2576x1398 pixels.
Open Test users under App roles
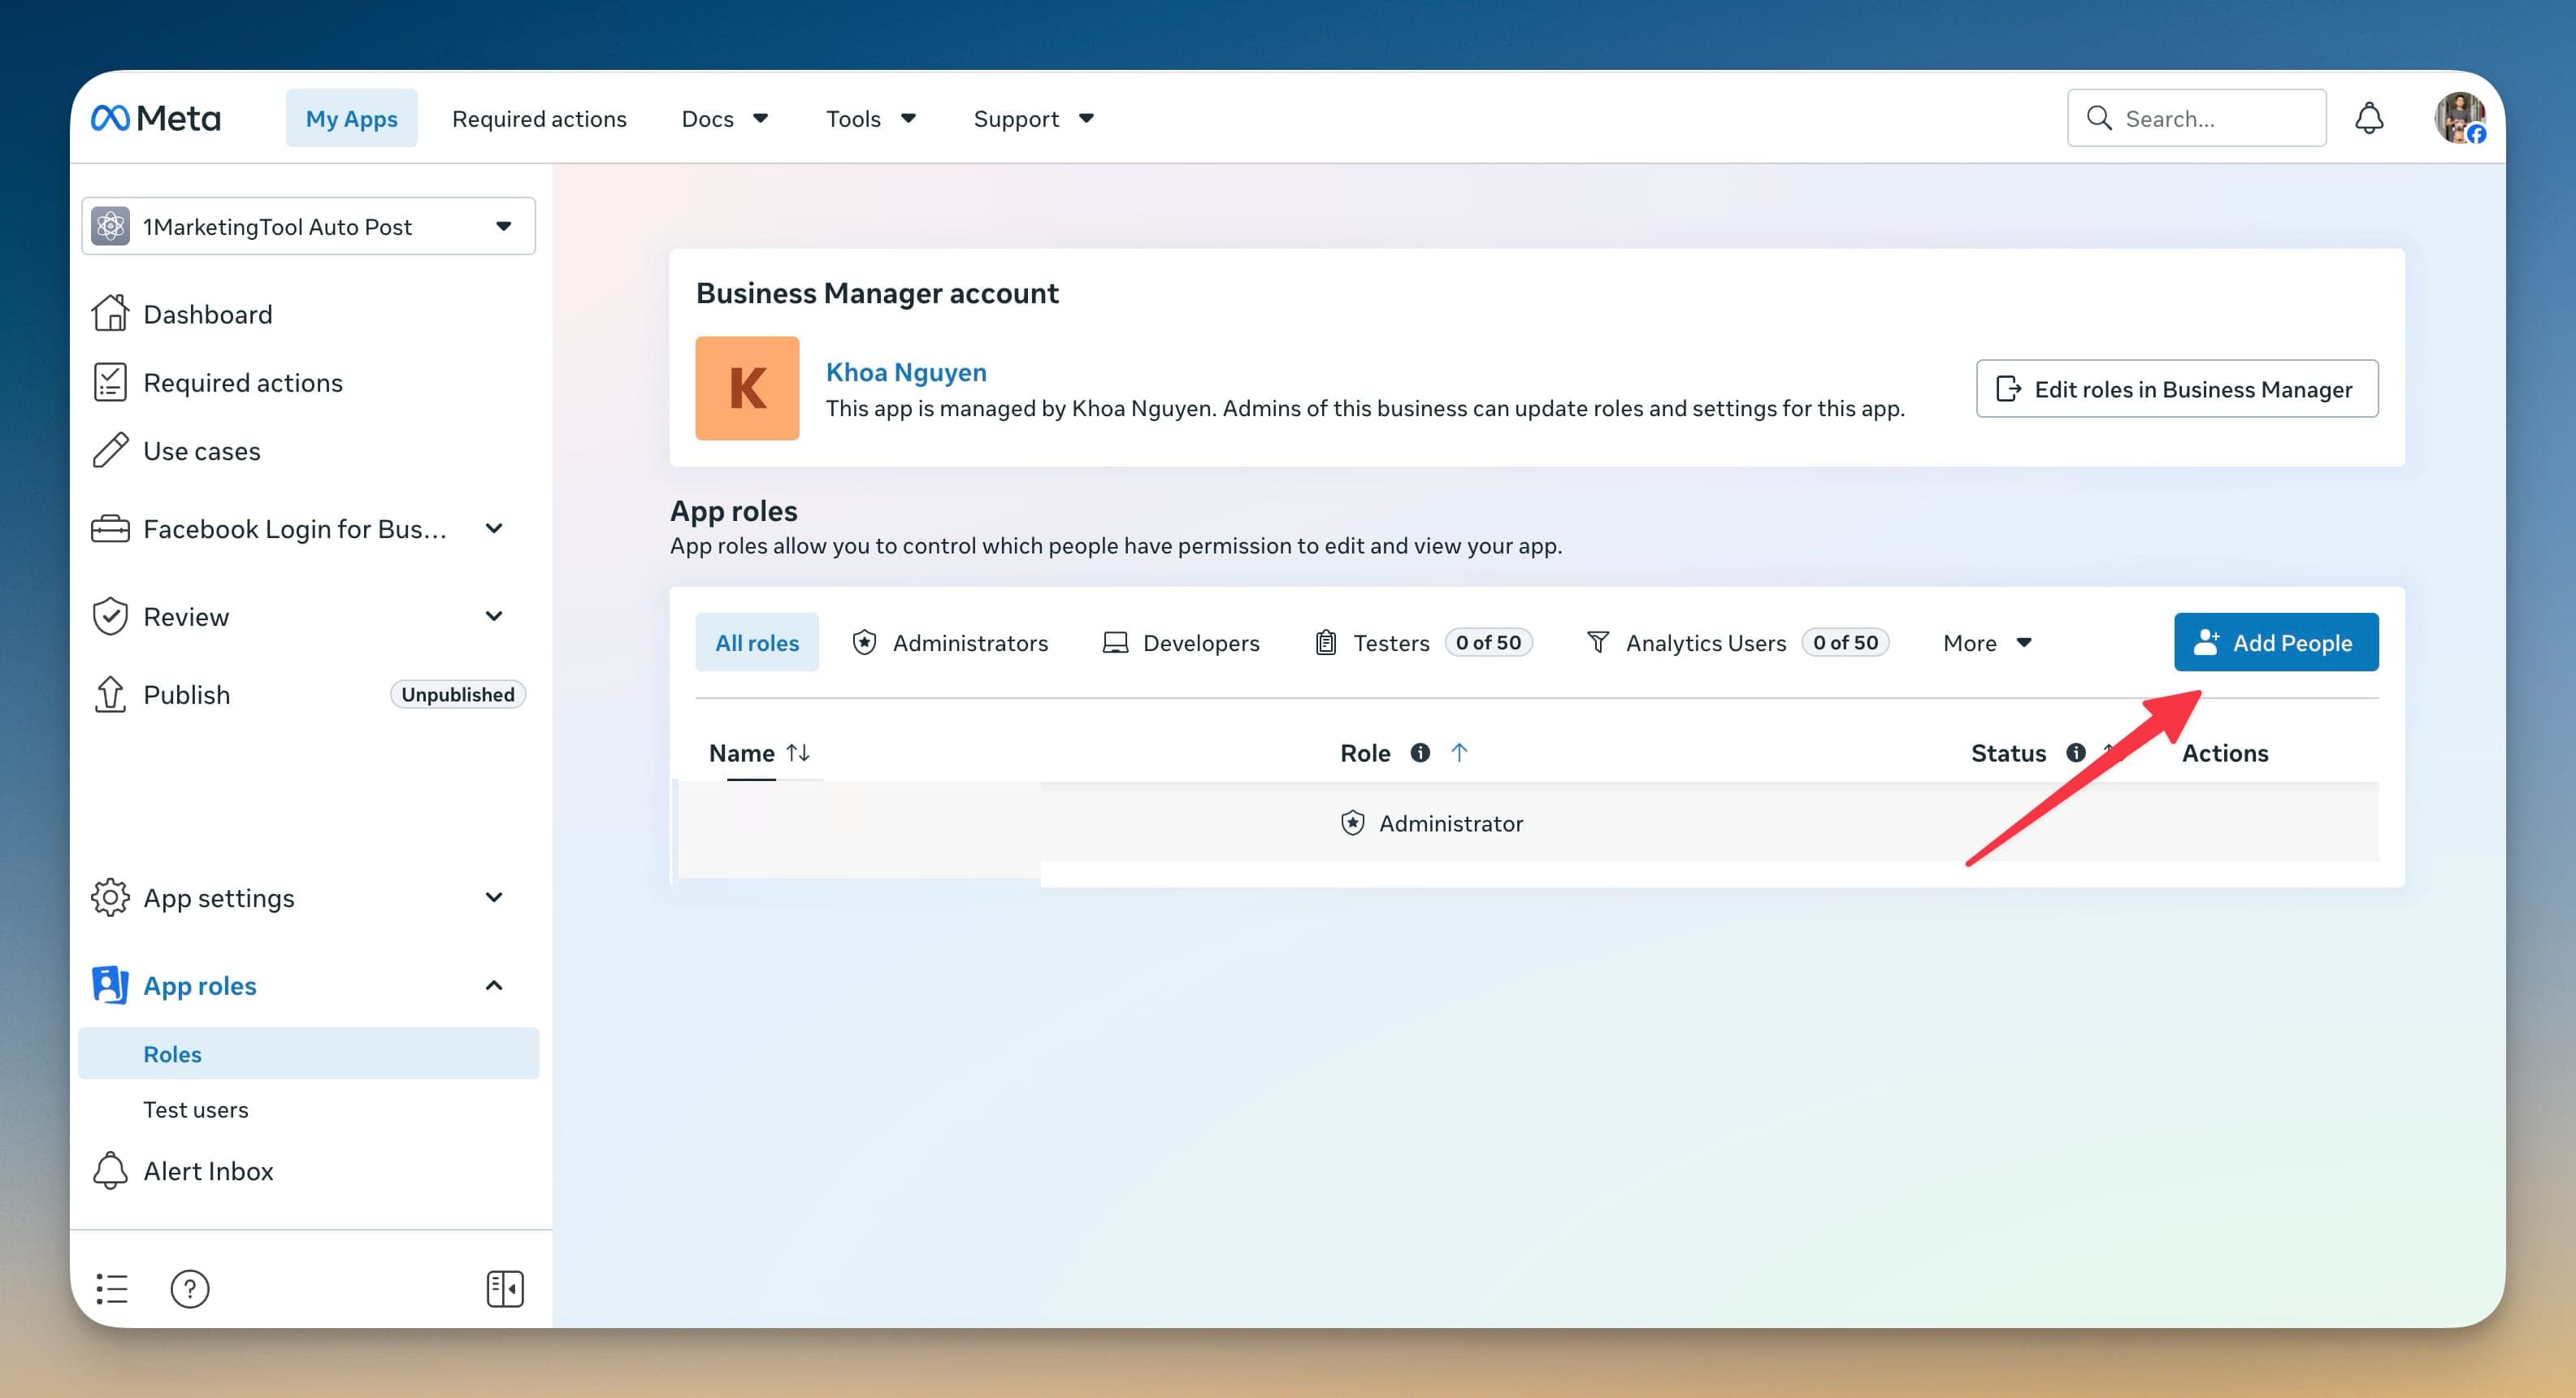(x=196, y=1109)
